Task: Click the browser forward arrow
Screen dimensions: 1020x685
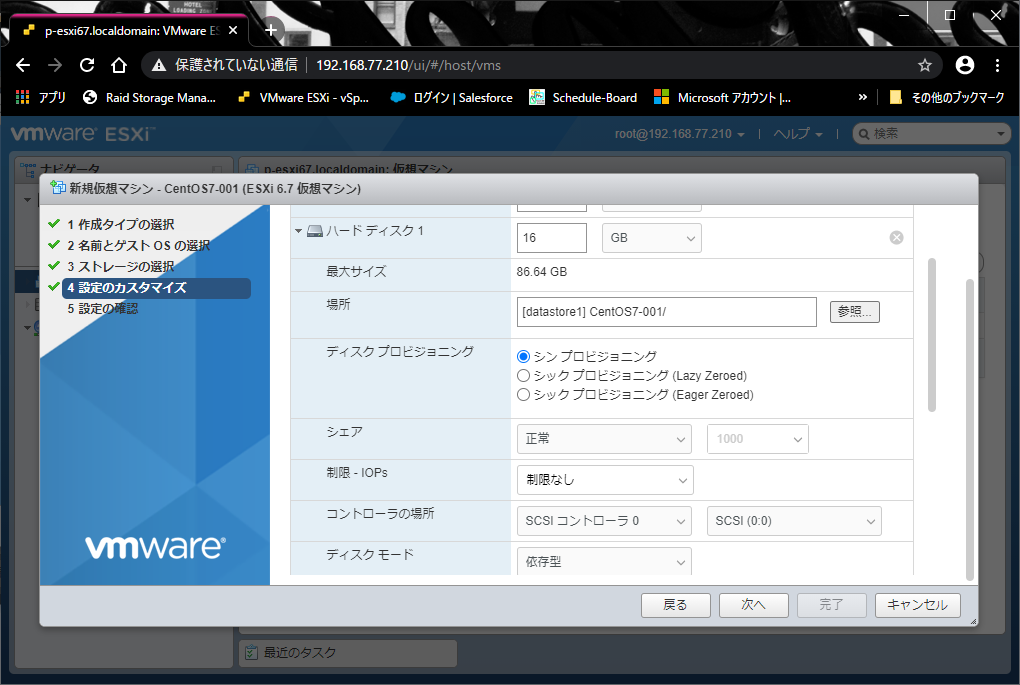Action: [x=55, y=65]
